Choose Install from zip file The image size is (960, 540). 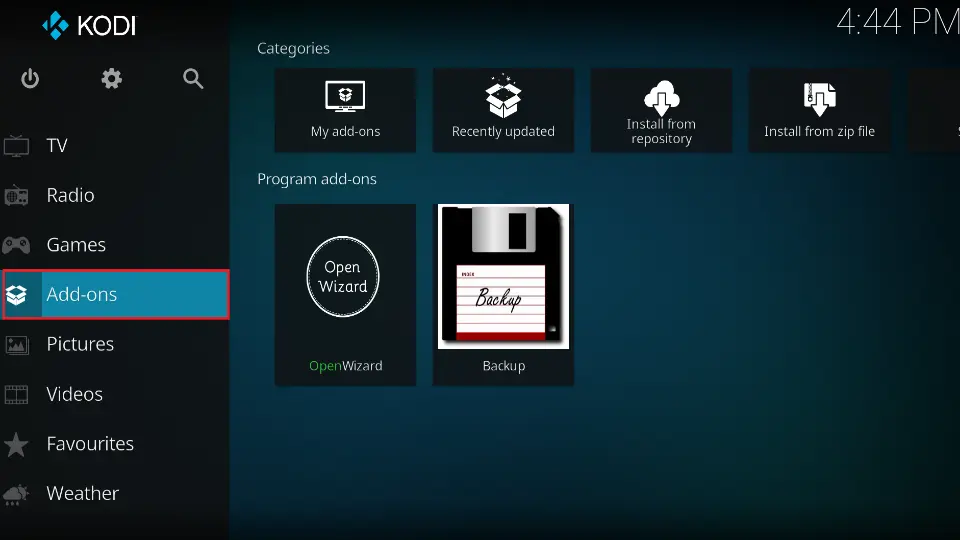[x=819, y=110]
